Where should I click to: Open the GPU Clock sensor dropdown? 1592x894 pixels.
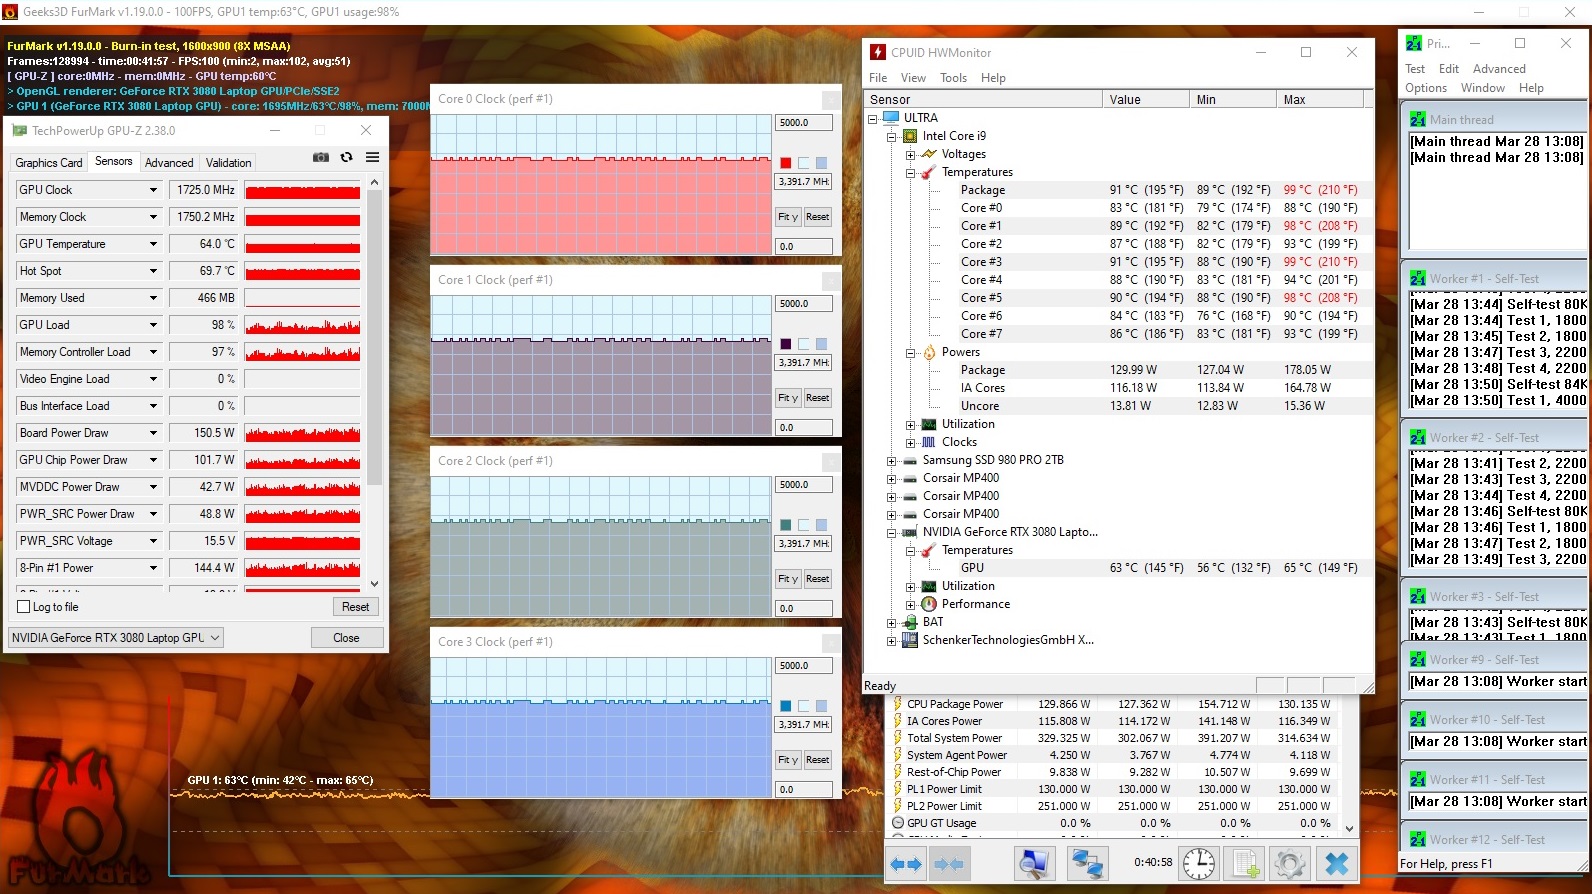coord(153,190)
